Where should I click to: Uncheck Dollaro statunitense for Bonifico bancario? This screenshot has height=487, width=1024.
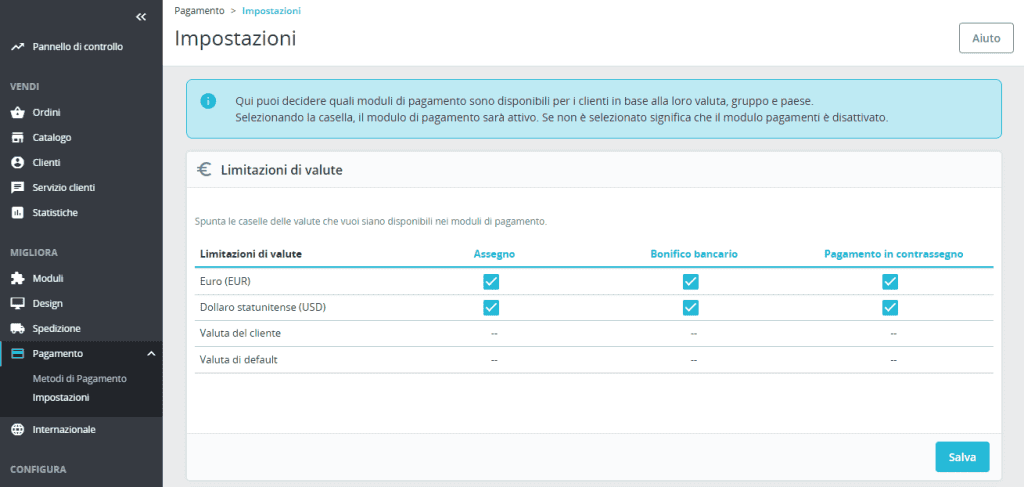[690, 307]
